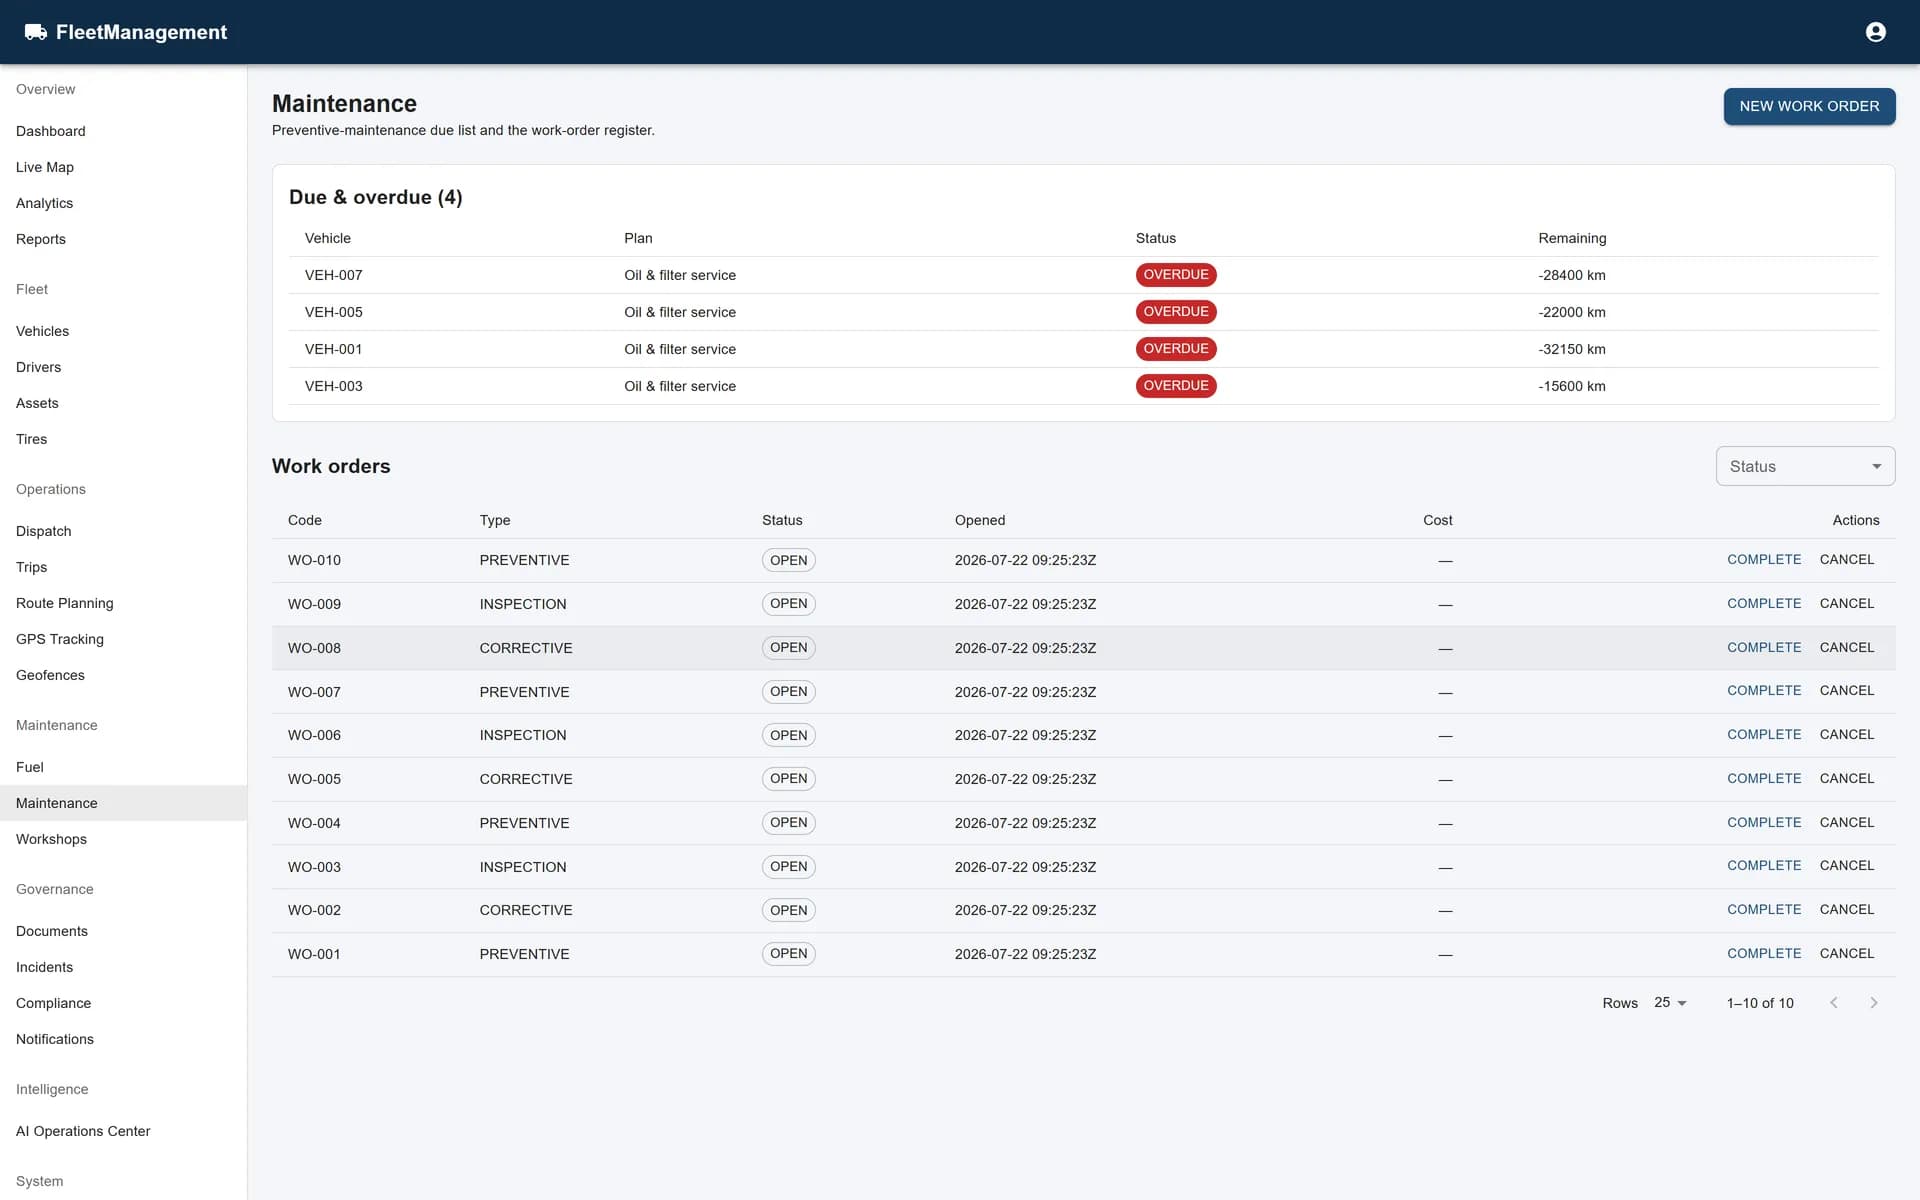1920x1200 pixels.
Task: Open Vehicles in the sidebar
Action: pyautogui.click(x=123, y=331)
